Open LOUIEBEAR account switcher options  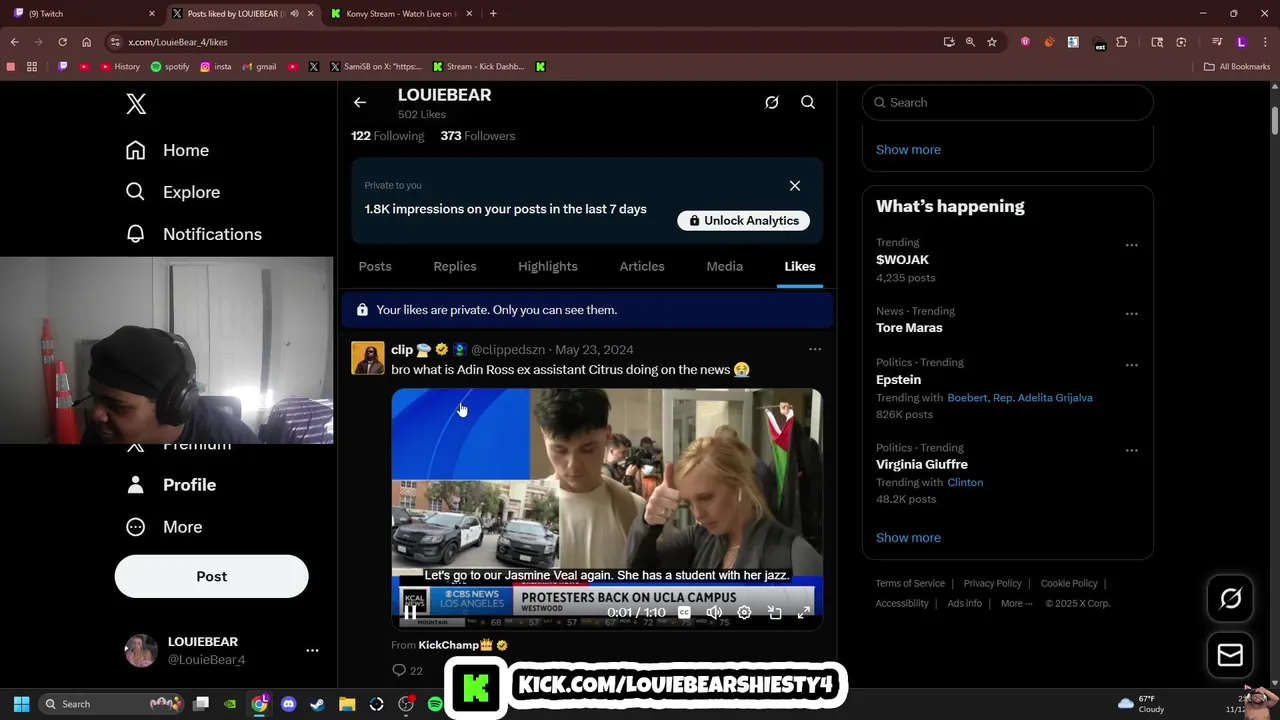(x=312, y=650)
